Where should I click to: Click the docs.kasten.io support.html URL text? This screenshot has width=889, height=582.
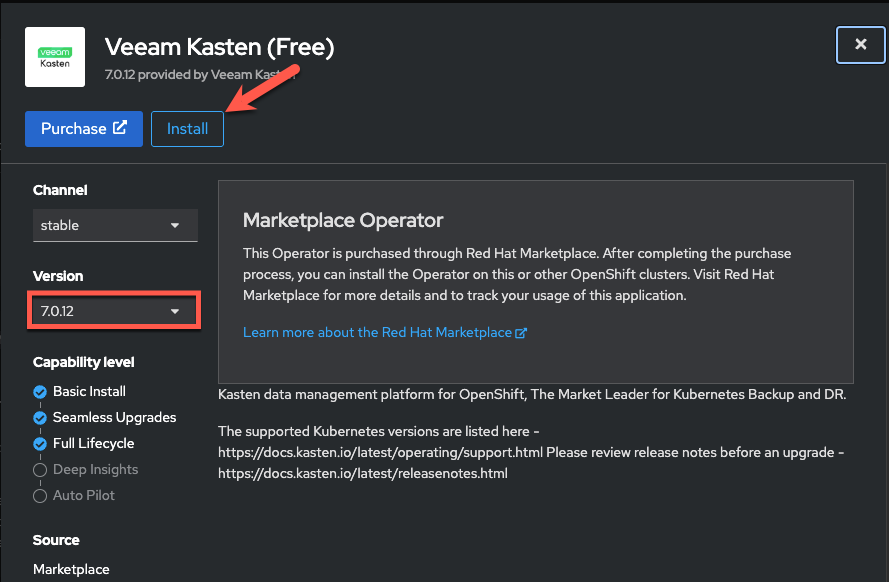tap(380, 452)
